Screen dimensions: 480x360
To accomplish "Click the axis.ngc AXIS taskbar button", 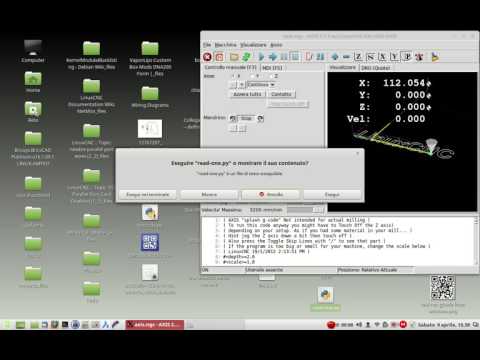I will point(155,324).
